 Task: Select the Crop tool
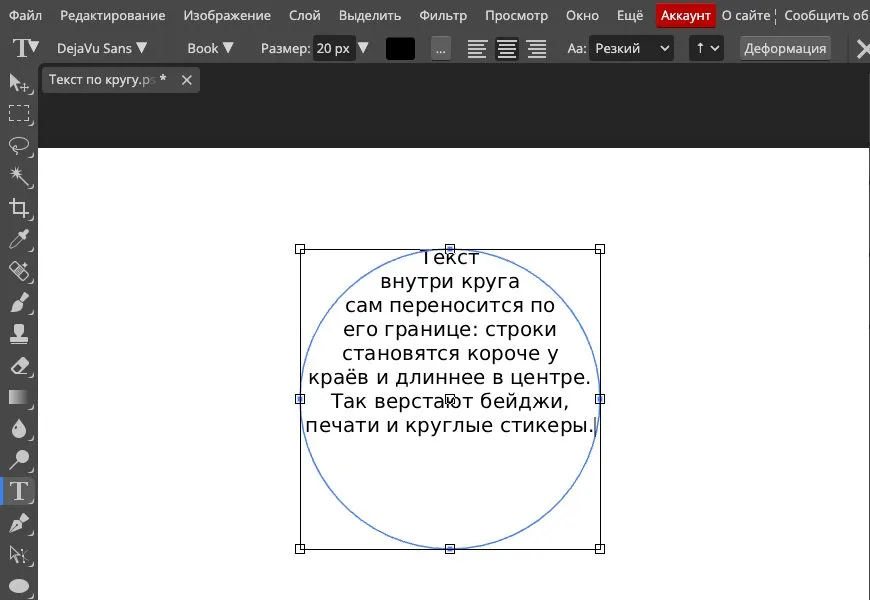coord(19,208)
